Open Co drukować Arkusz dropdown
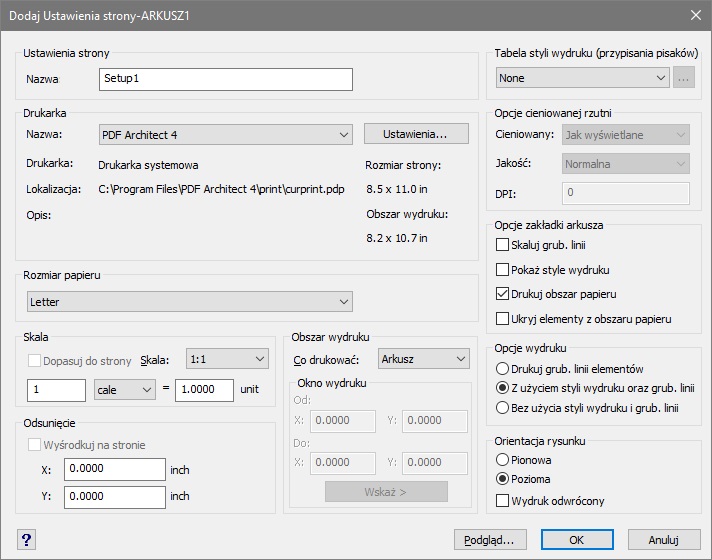The image size is (712, 560). [424, 359]
